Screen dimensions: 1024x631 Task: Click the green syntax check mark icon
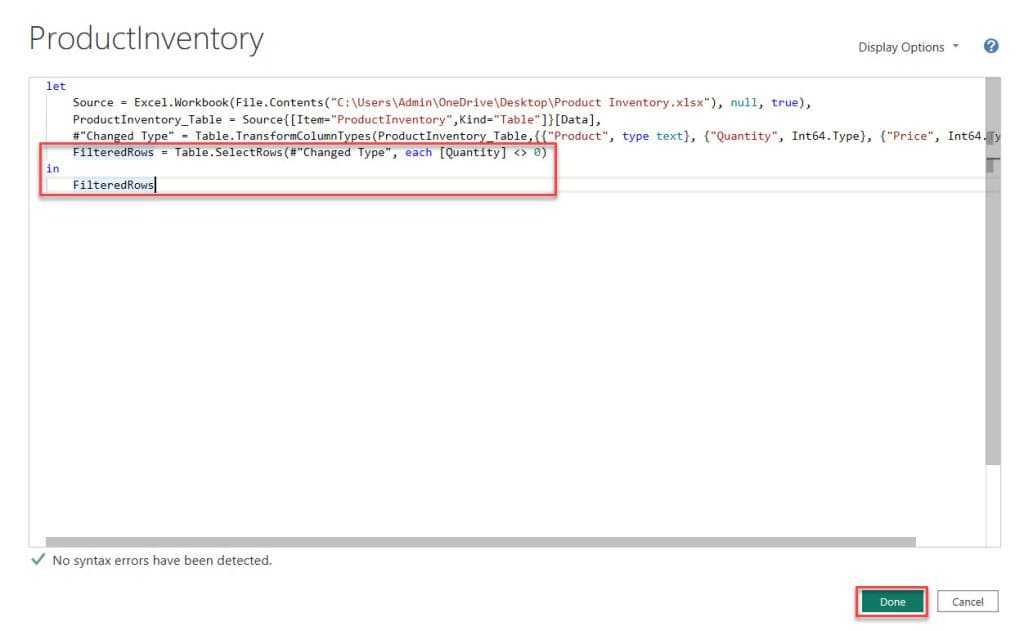pyautogui.click(x=38, y=560)
